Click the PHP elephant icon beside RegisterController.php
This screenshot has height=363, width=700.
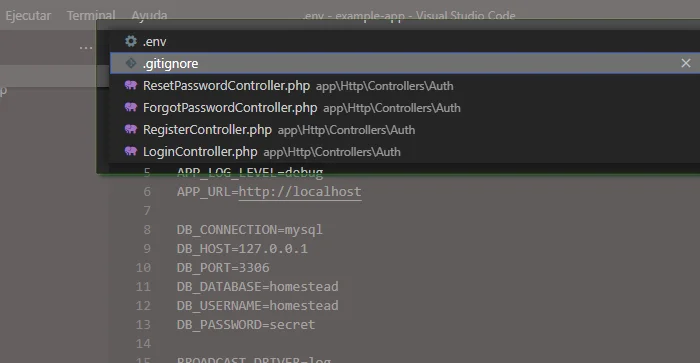click(x=131, y=129)
